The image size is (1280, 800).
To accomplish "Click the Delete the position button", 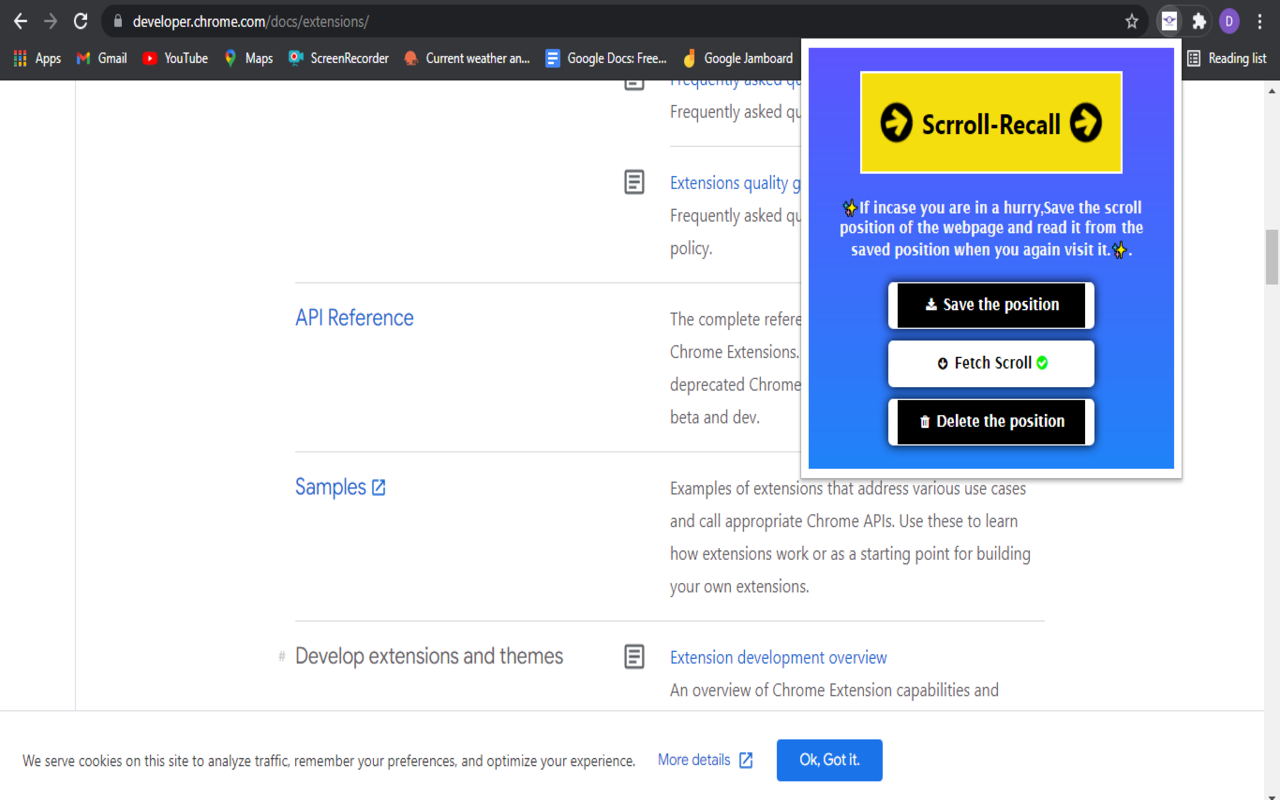I will point(991,421).
